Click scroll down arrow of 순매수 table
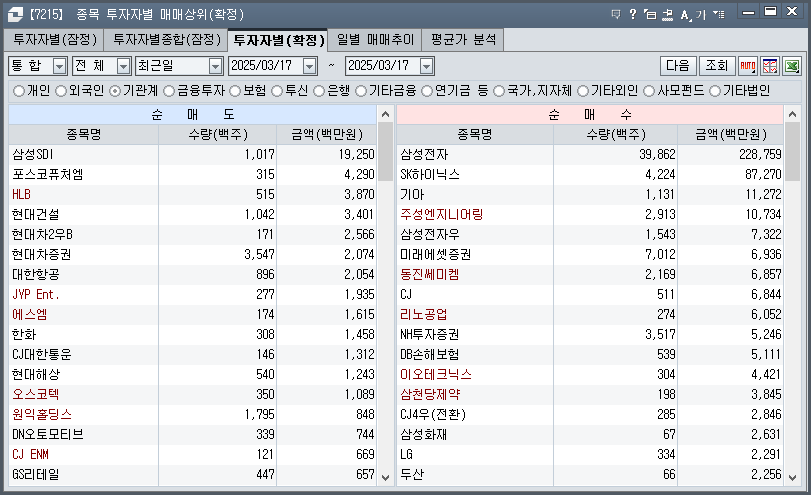Viewport: 811px width, 495px height. [792, 477]
